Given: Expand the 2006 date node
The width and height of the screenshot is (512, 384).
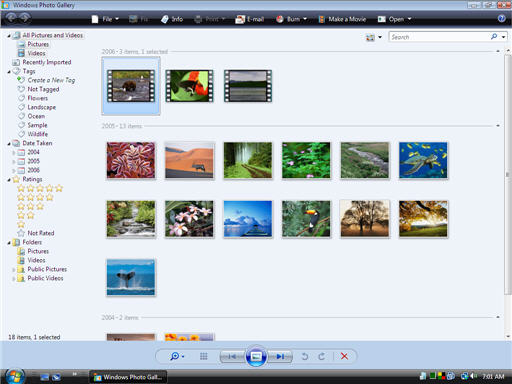Looking at the screenshot, I should [x=14, y=170].
